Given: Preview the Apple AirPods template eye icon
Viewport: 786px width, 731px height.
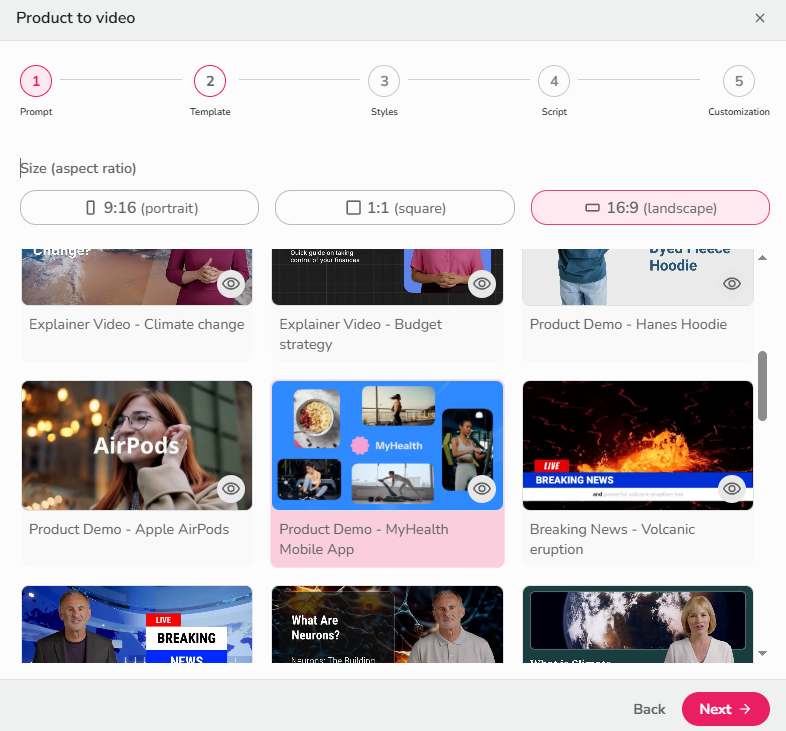Looking at the screenshot, I should click(231, 488).
